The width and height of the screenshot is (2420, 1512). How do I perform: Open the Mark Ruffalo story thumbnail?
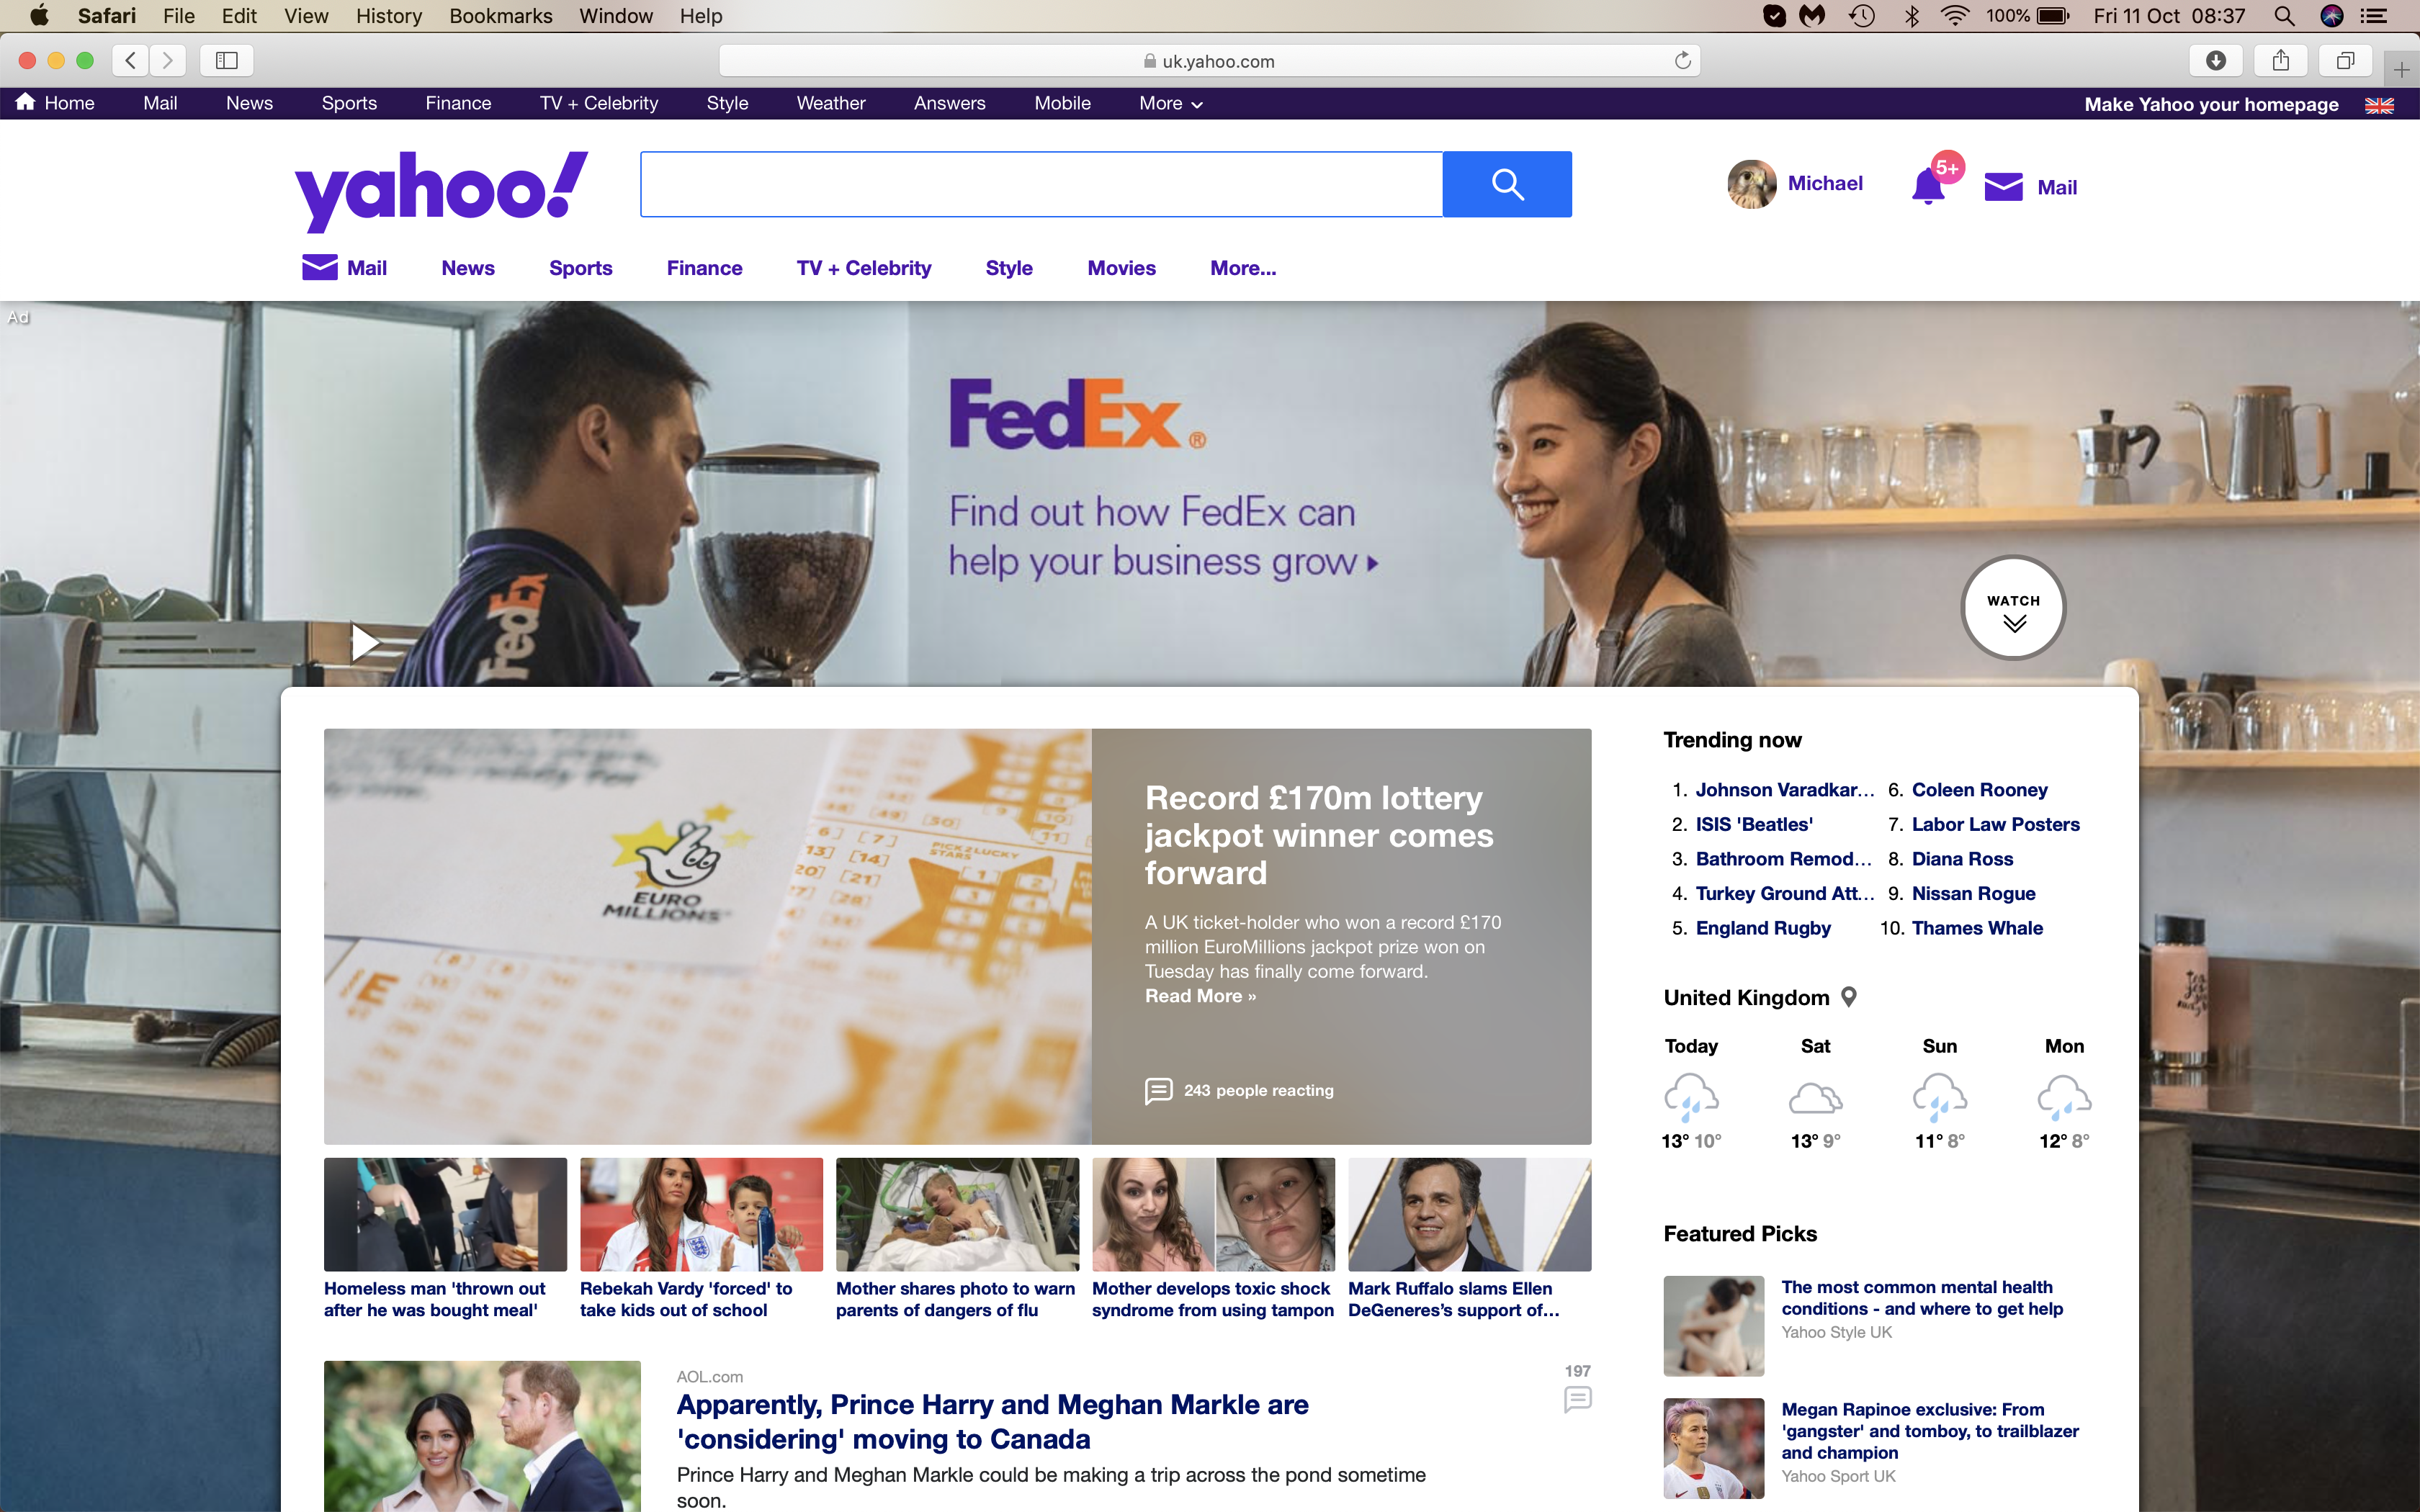(x=1469, y=1214)
